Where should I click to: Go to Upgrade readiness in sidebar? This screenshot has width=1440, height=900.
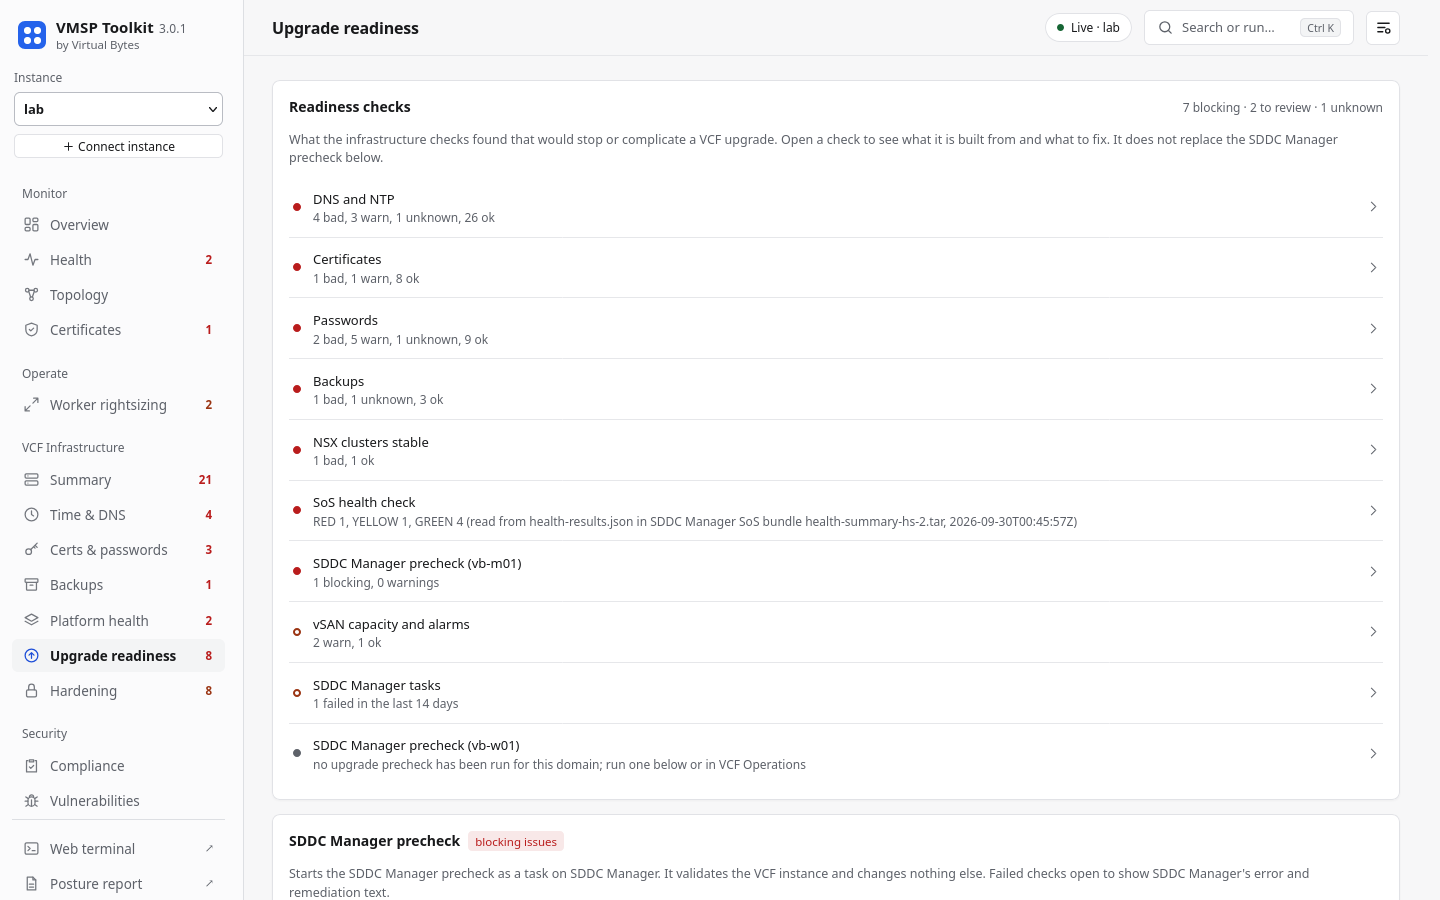click(118, 656)
